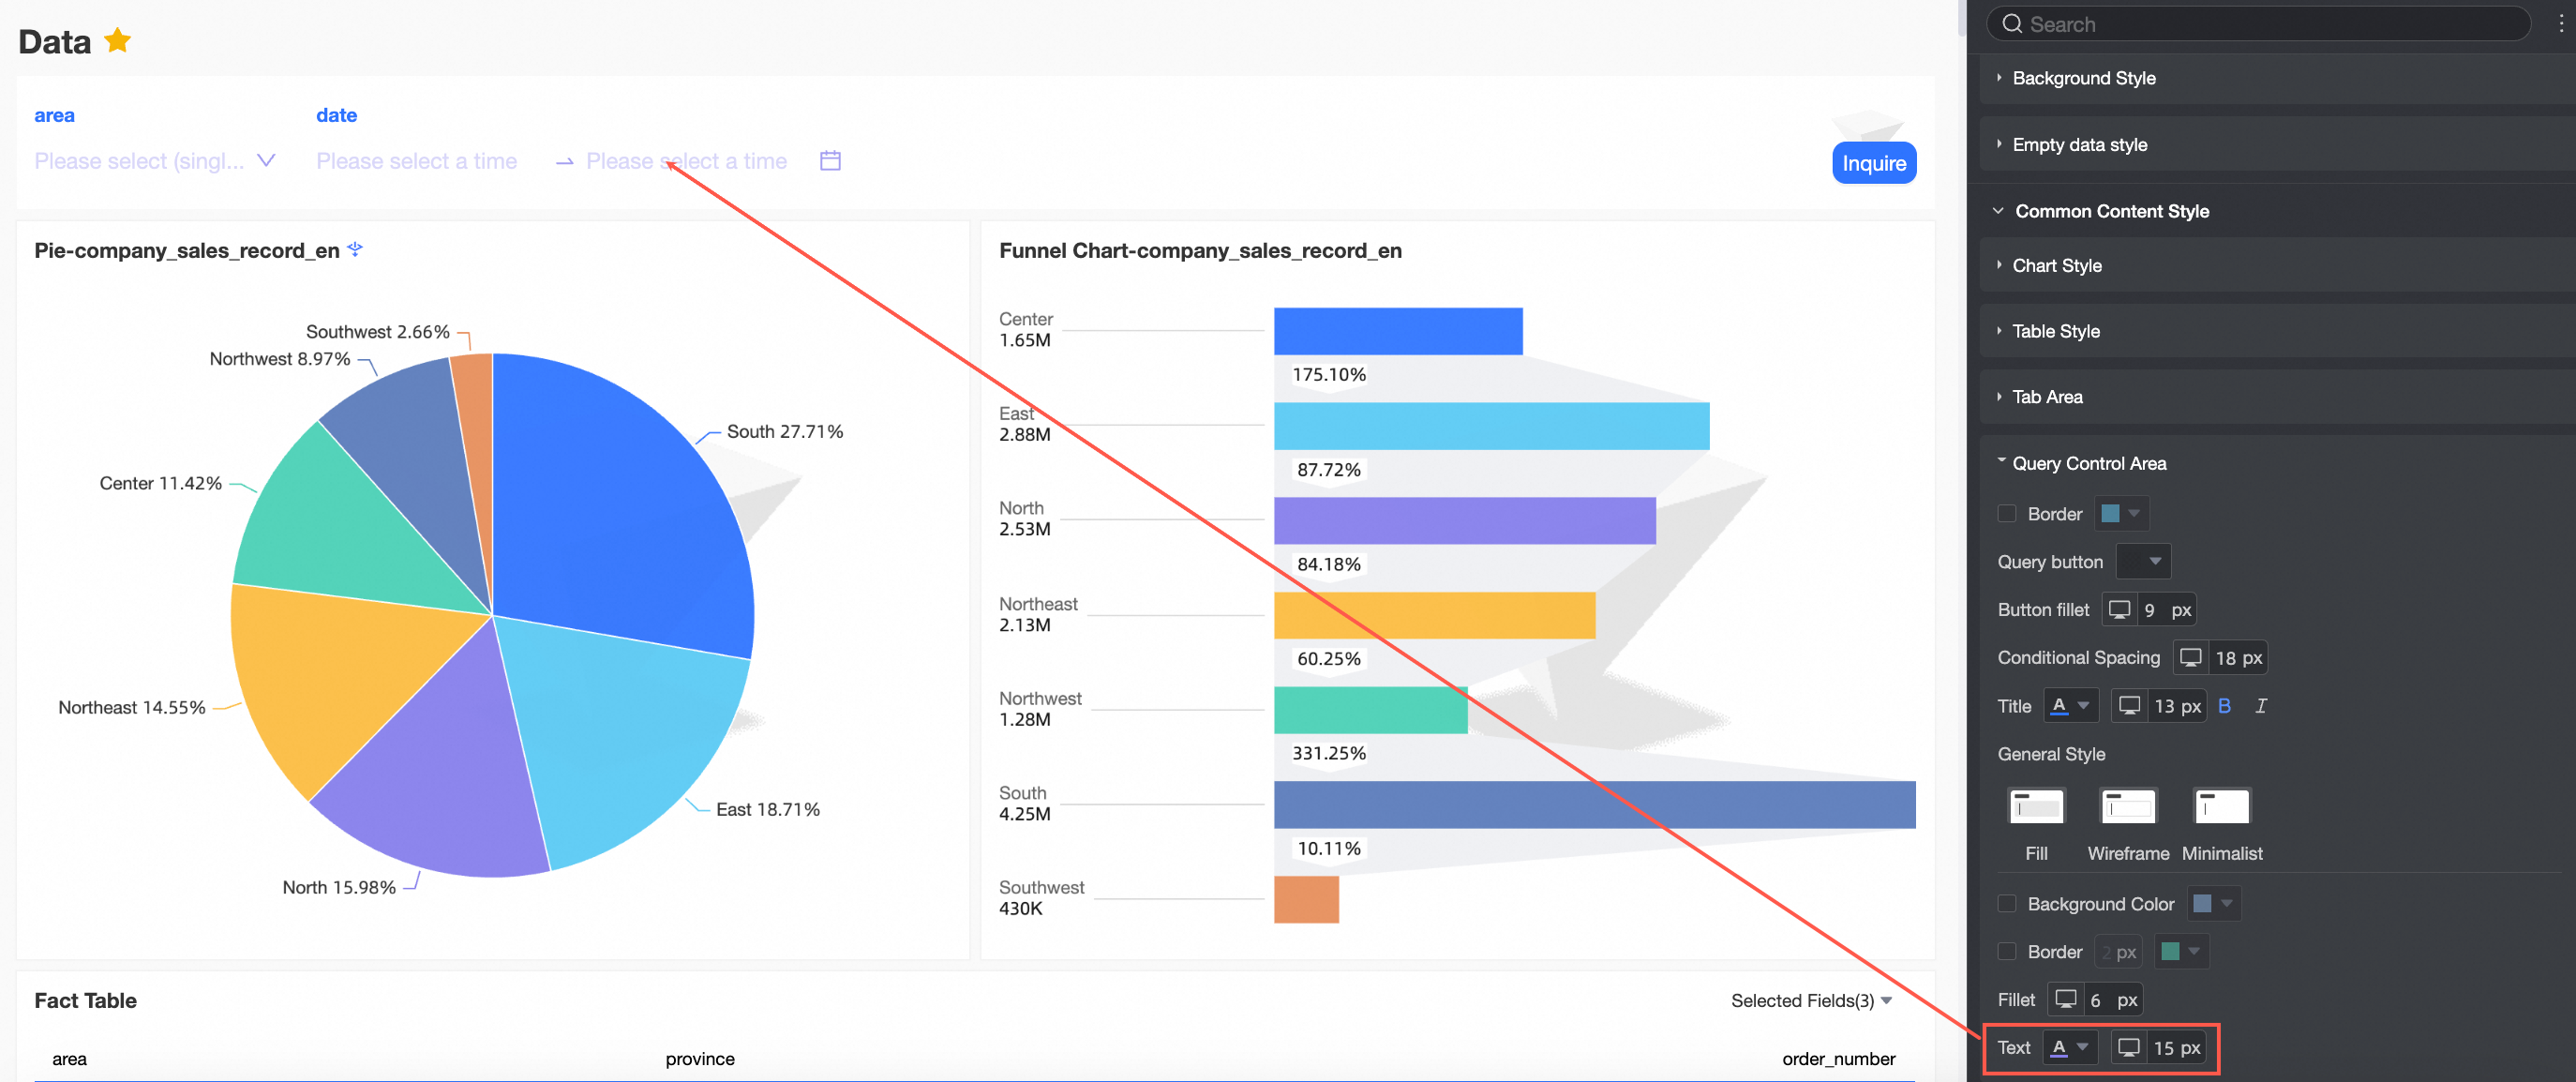Screen dimensions: 2576x1082
Task: Enable the Query Control Area Border checkbox
Action: coord(2006,514)
